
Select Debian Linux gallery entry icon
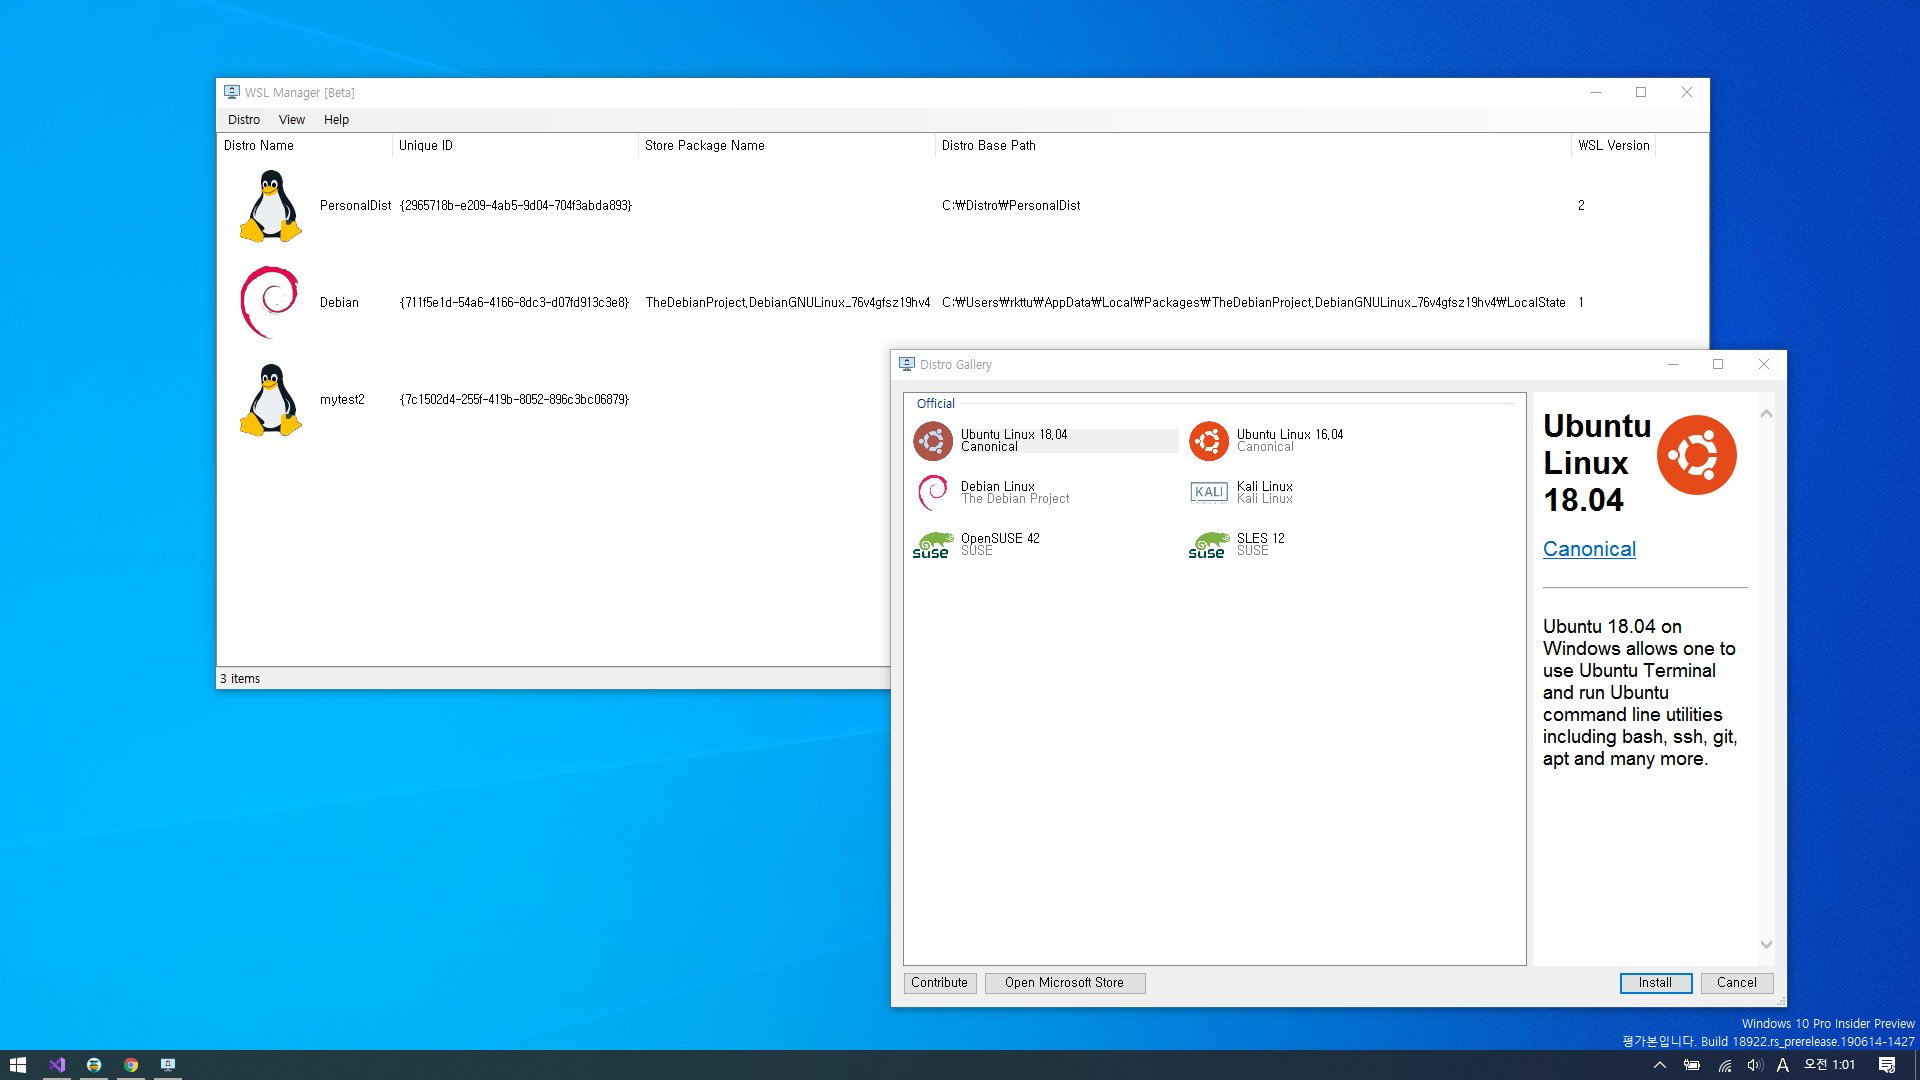pos(932,492)
